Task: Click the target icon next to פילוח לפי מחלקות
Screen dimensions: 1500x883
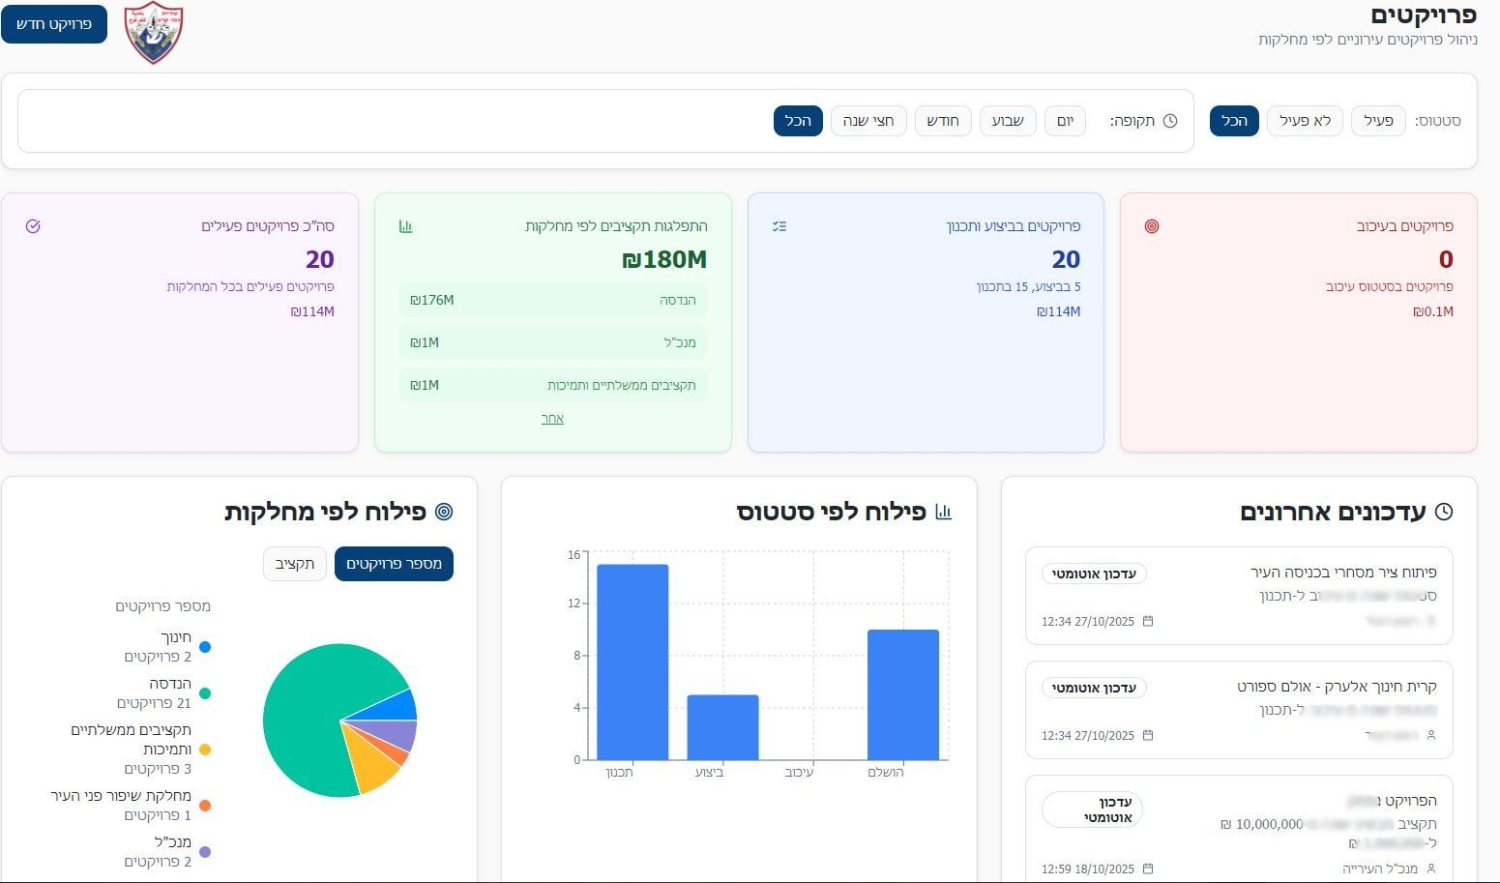Action: tap(444, 512)
